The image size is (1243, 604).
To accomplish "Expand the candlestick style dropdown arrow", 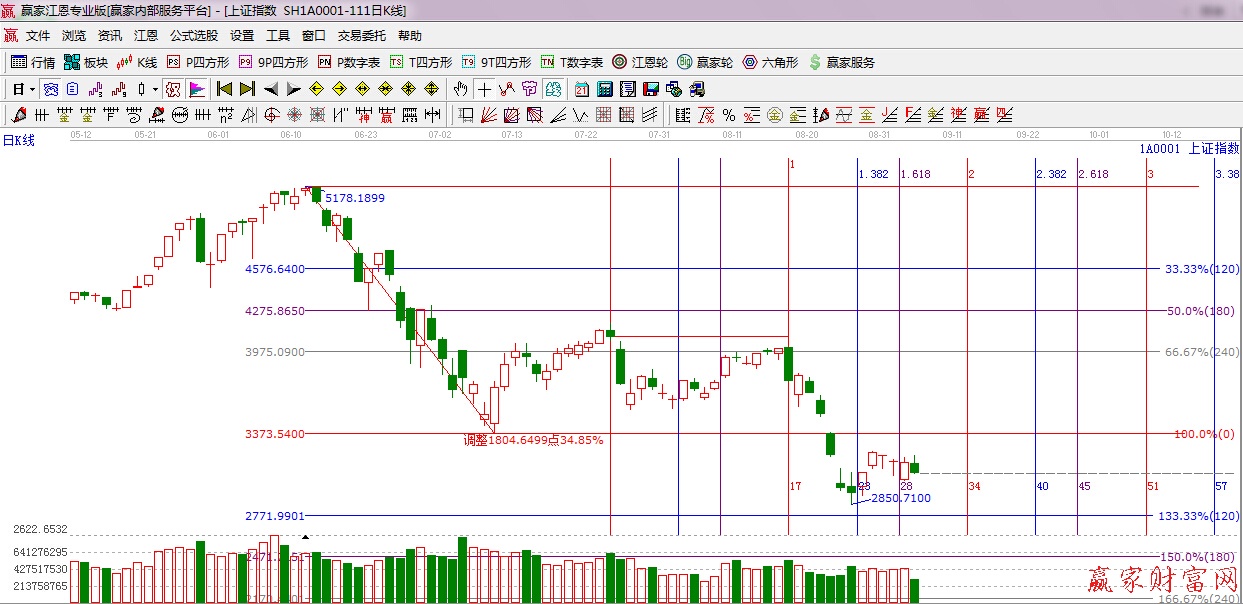I will tap(155, 89).
